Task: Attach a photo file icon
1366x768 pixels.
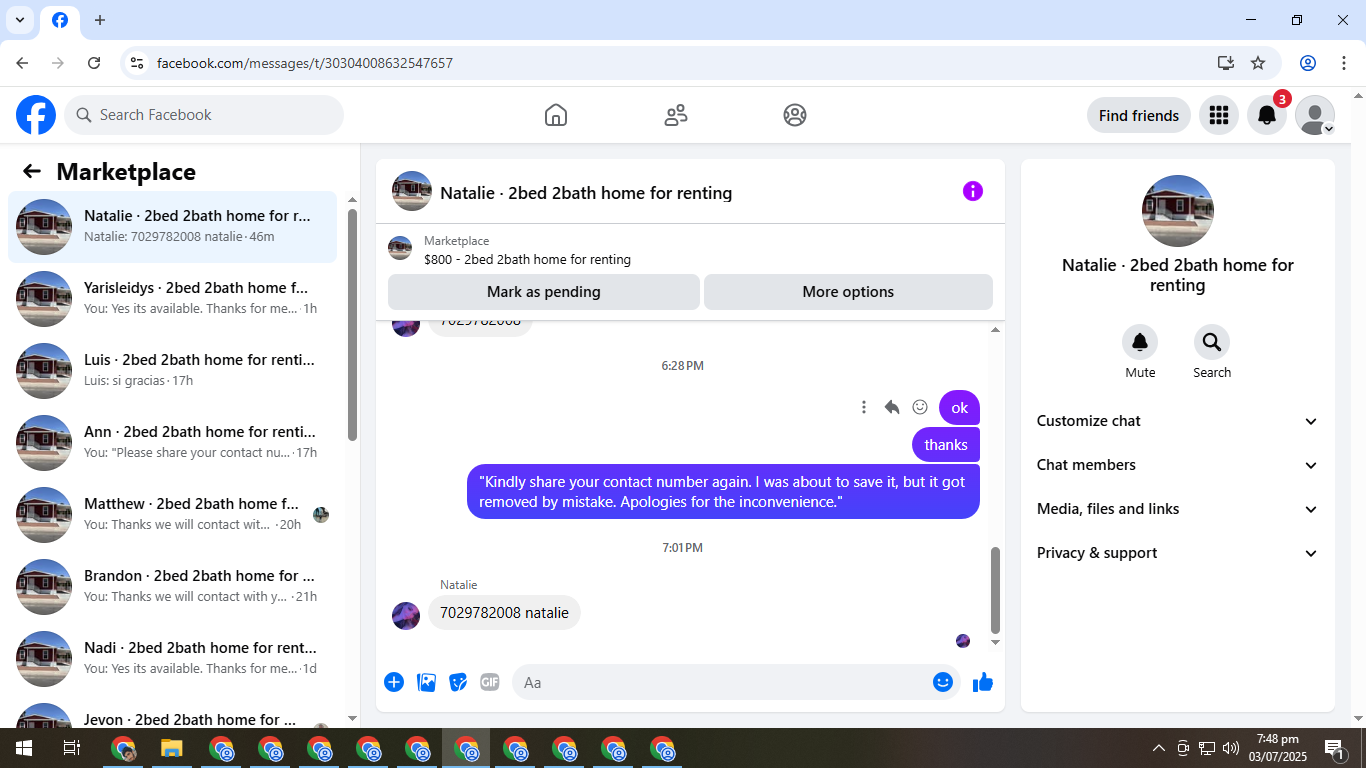Action: [x=426, y=682]
